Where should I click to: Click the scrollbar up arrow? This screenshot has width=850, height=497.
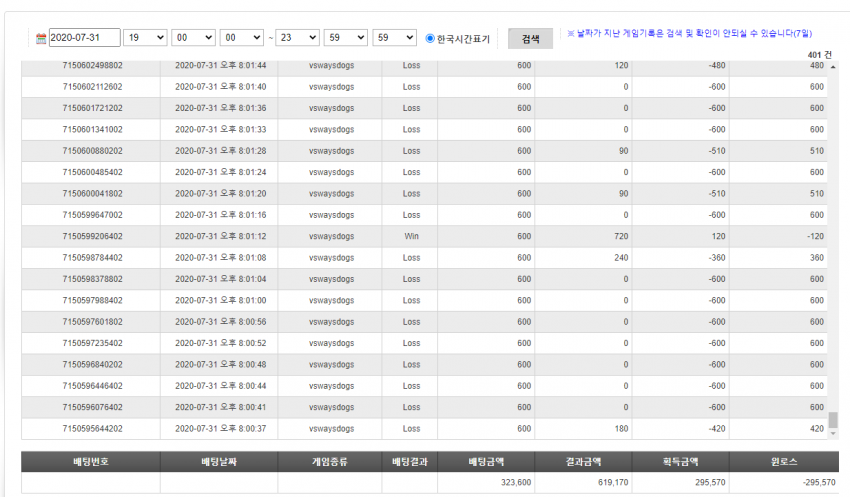[x=833, y=67]
